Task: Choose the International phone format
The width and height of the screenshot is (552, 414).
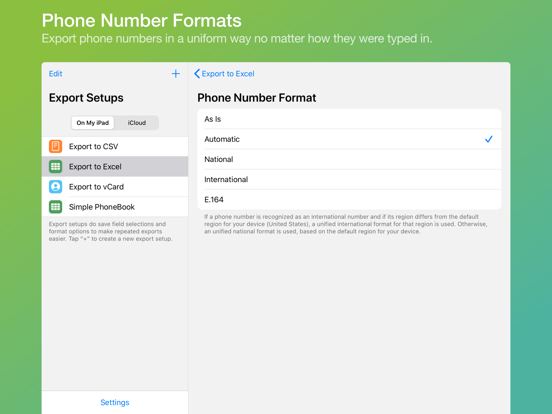Action: (x=349, y=179)
